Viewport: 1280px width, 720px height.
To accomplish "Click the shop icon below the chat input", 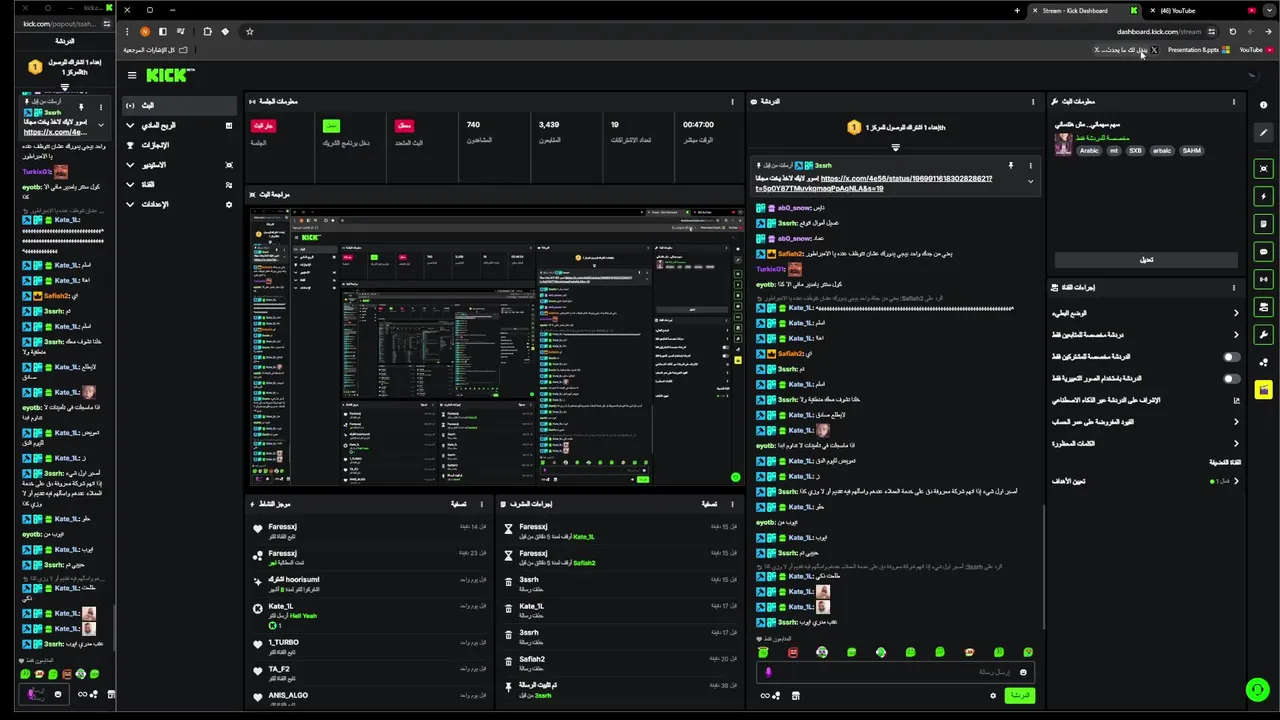I will click(x=796, y=695).
